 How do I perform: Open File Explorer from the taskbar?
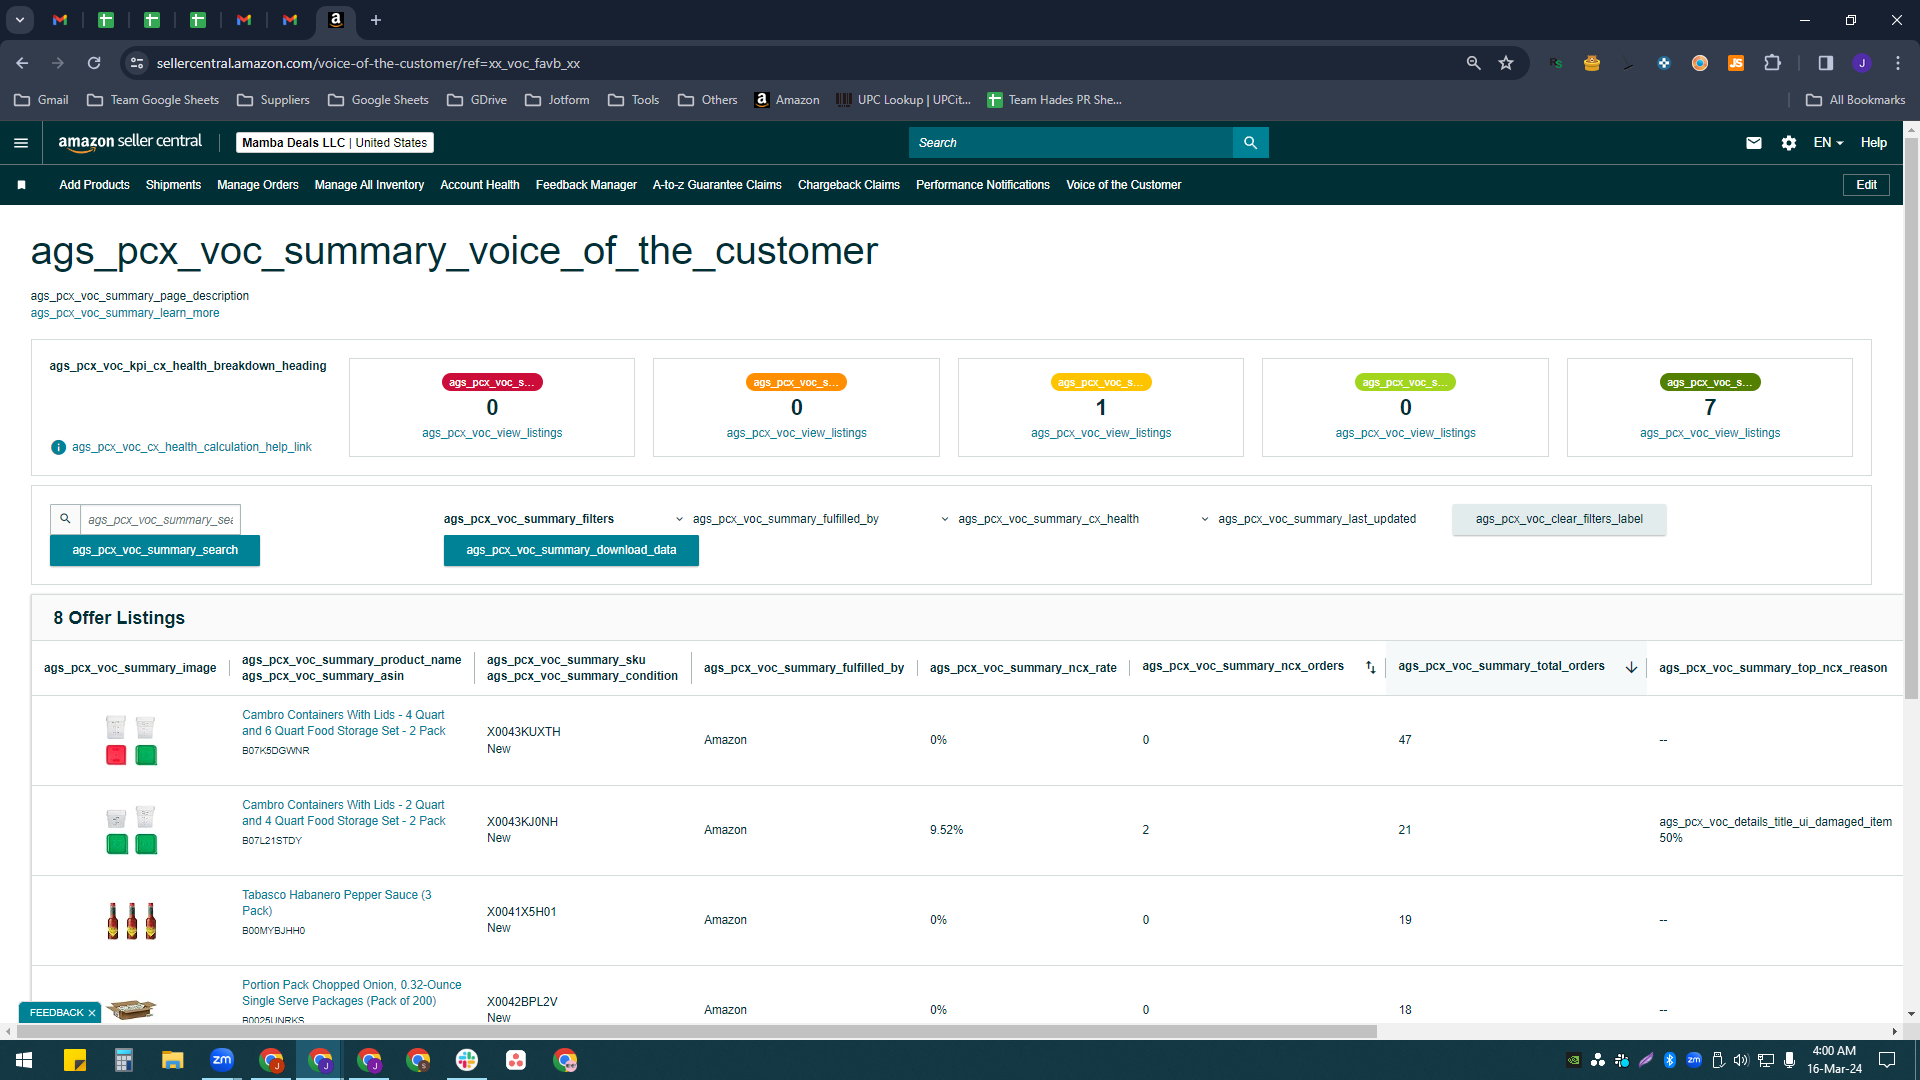(173, 1060)
